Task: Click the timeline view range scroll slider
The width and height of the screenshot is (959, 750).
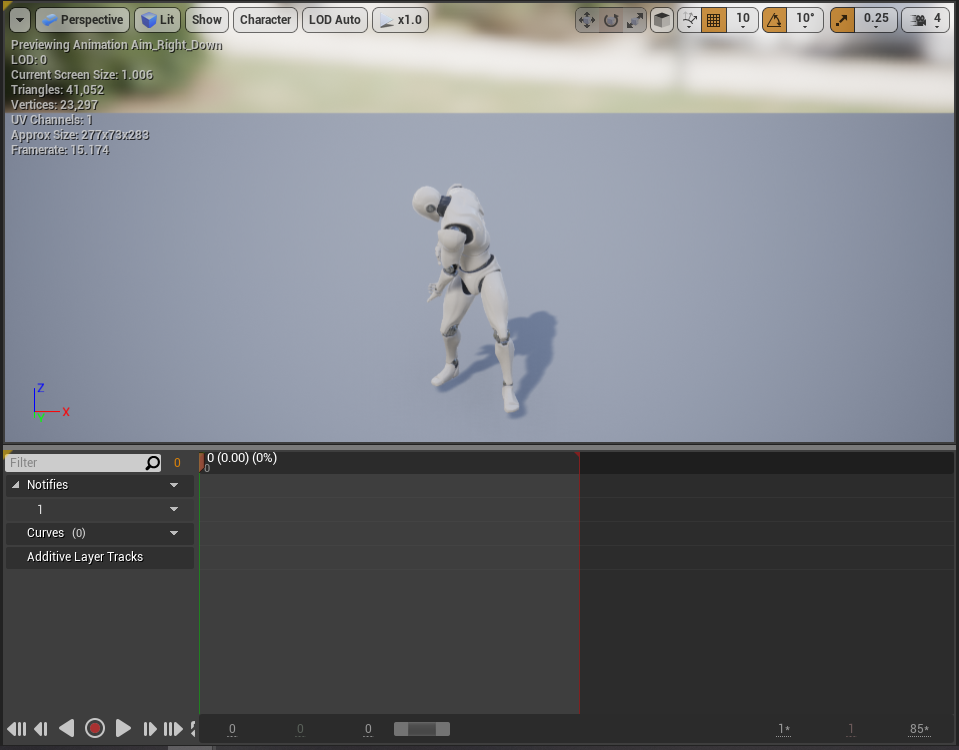Action: point(422,729)
